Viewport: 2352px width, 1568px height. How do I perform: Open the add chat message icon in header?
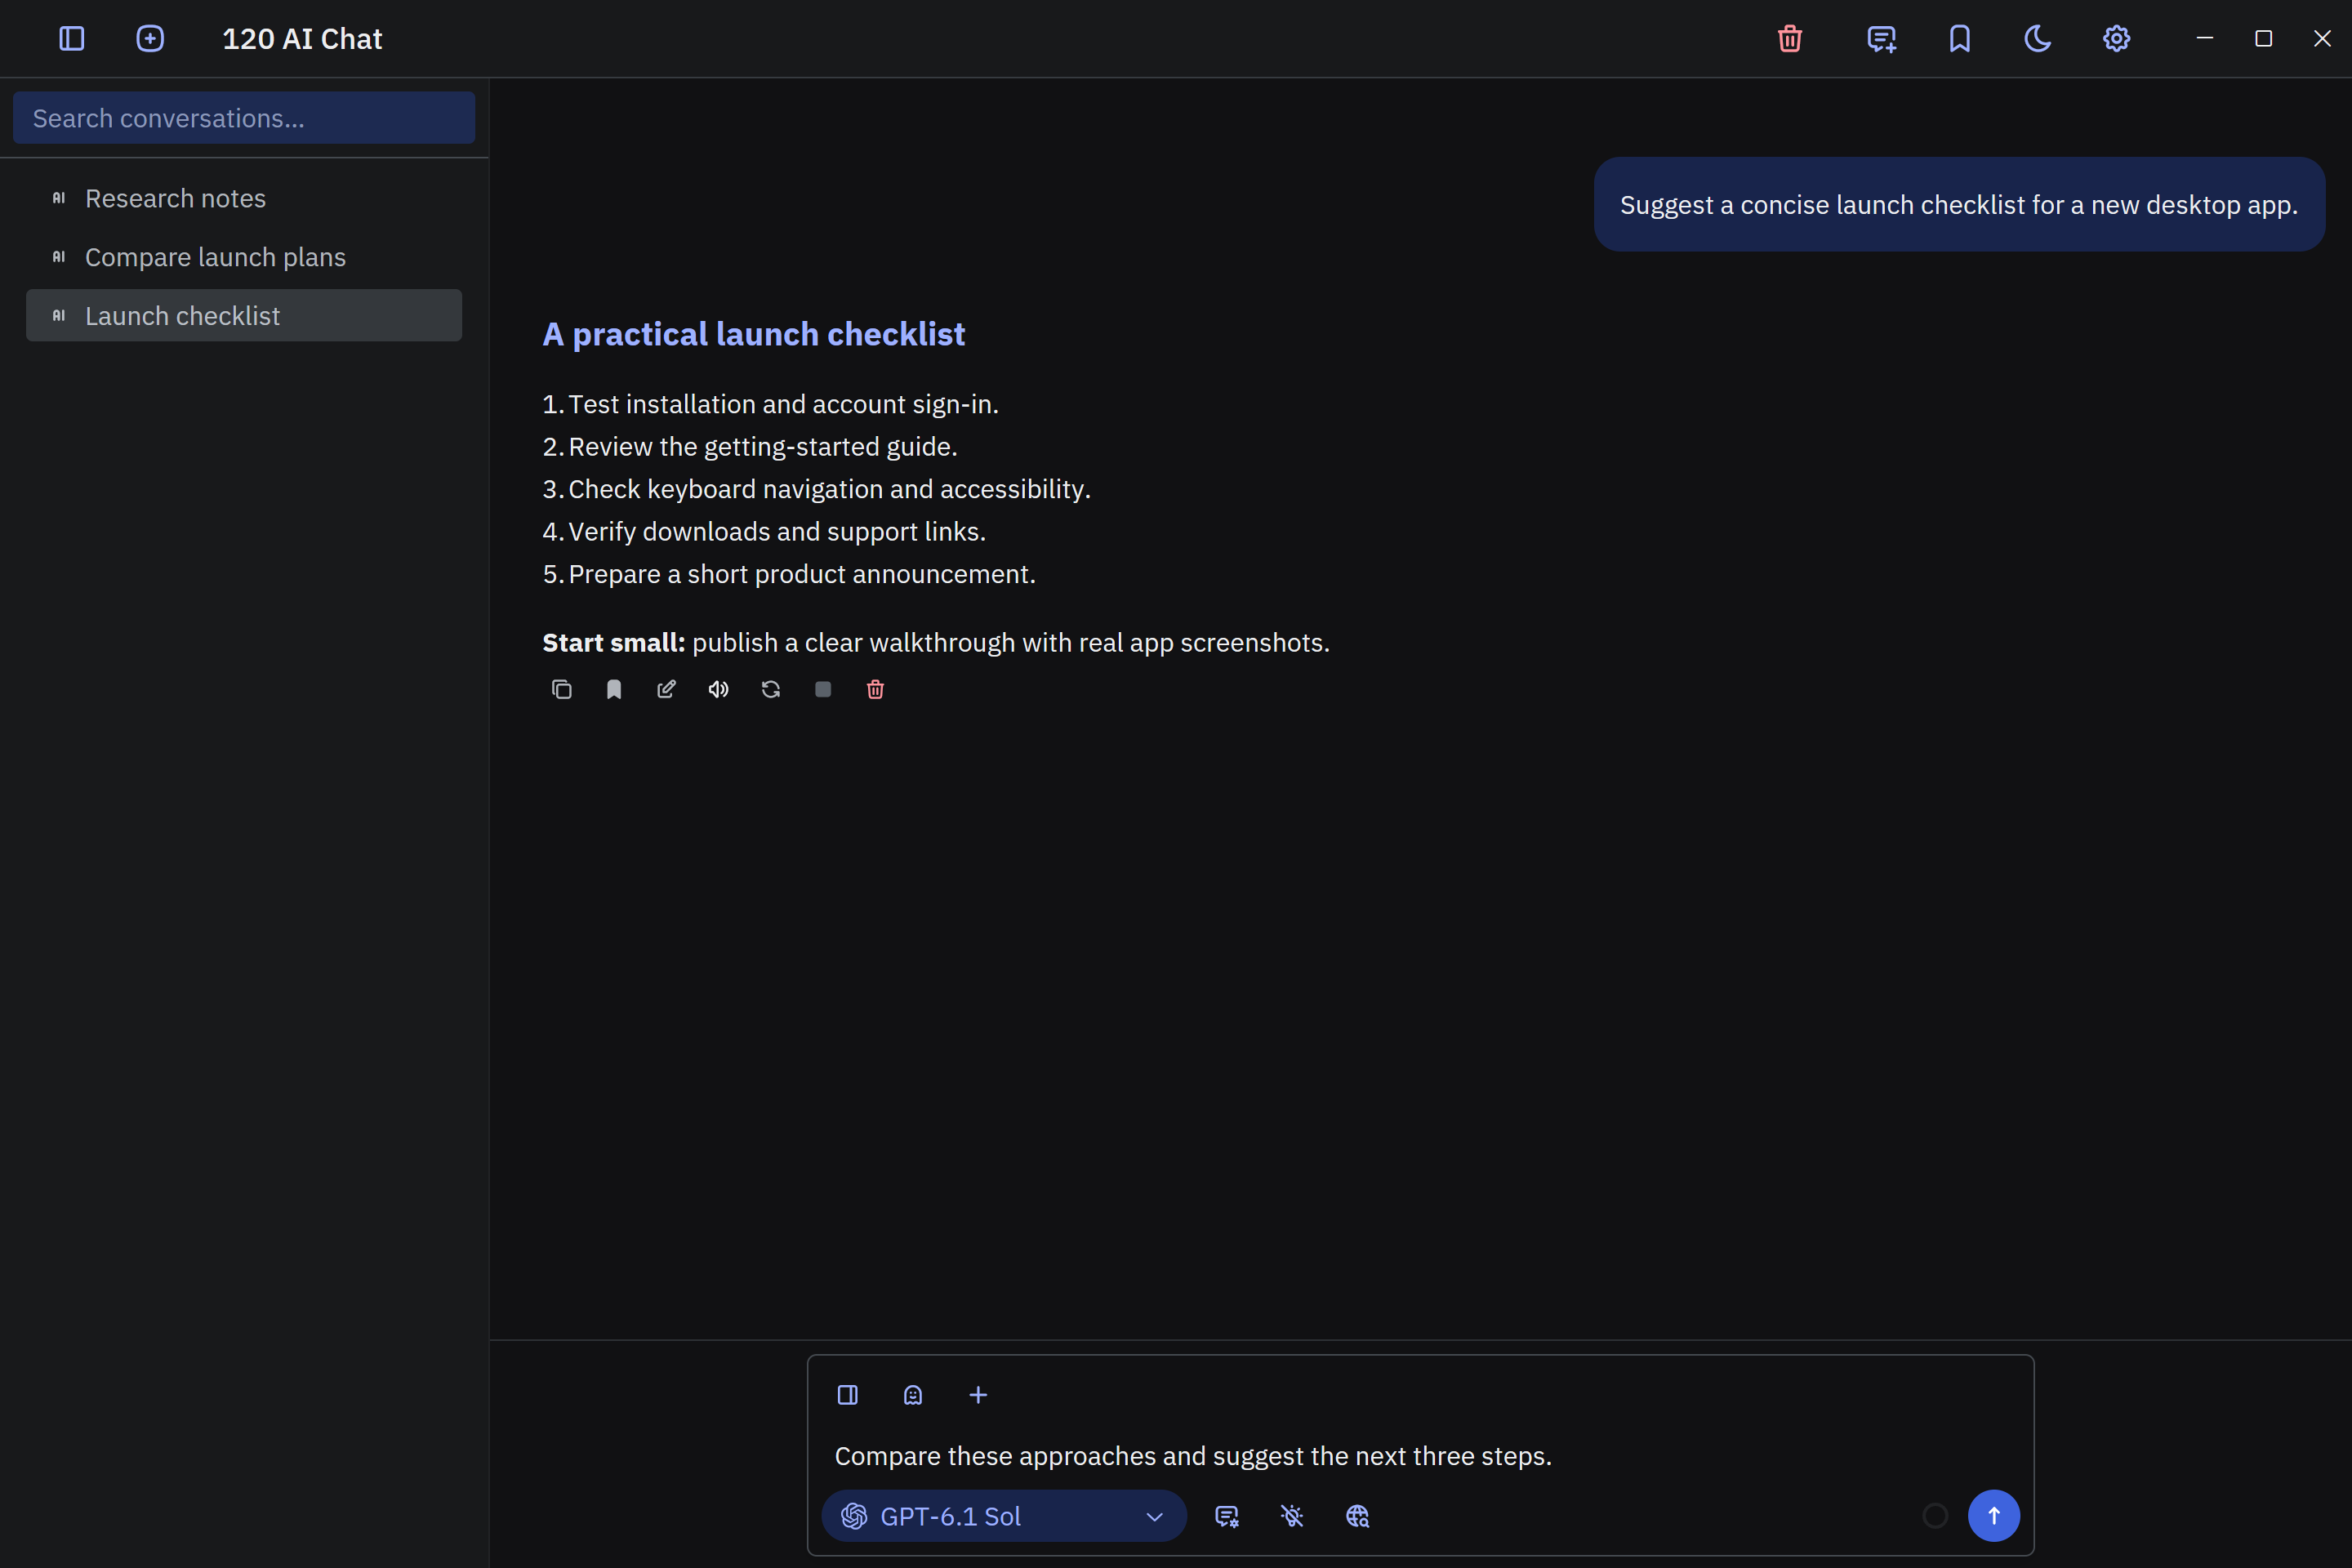pyautogui.click(x=1881, y=39)
